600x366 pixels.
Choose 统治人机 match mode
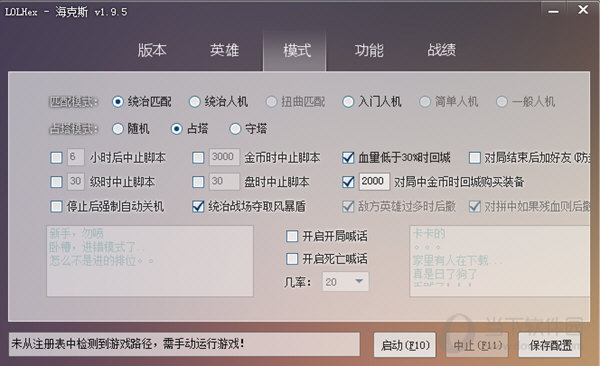(195, 102)
